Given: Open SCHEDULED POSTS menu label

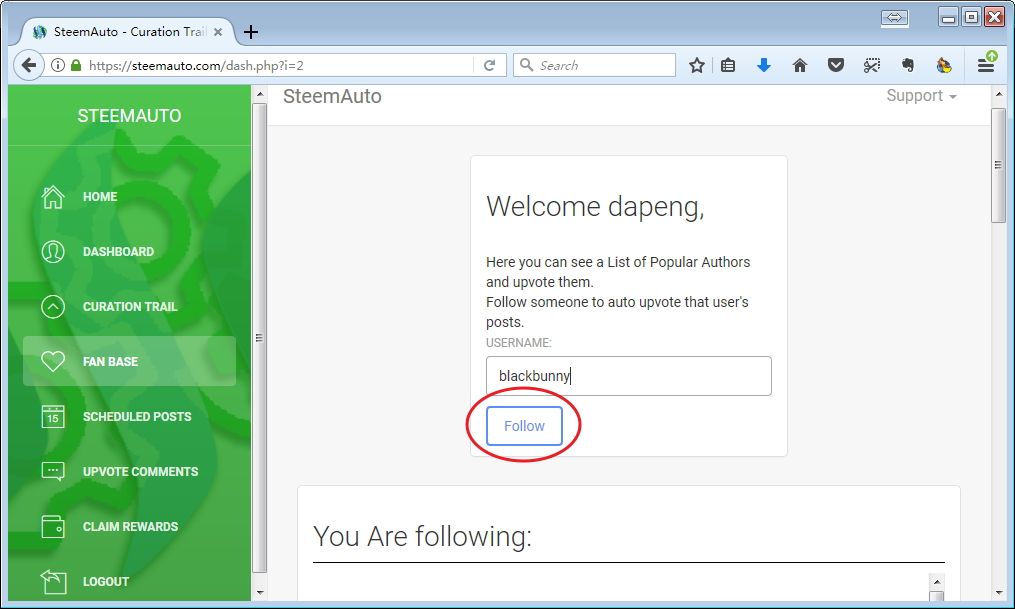Looking at the screenshot, I should 137,417.
